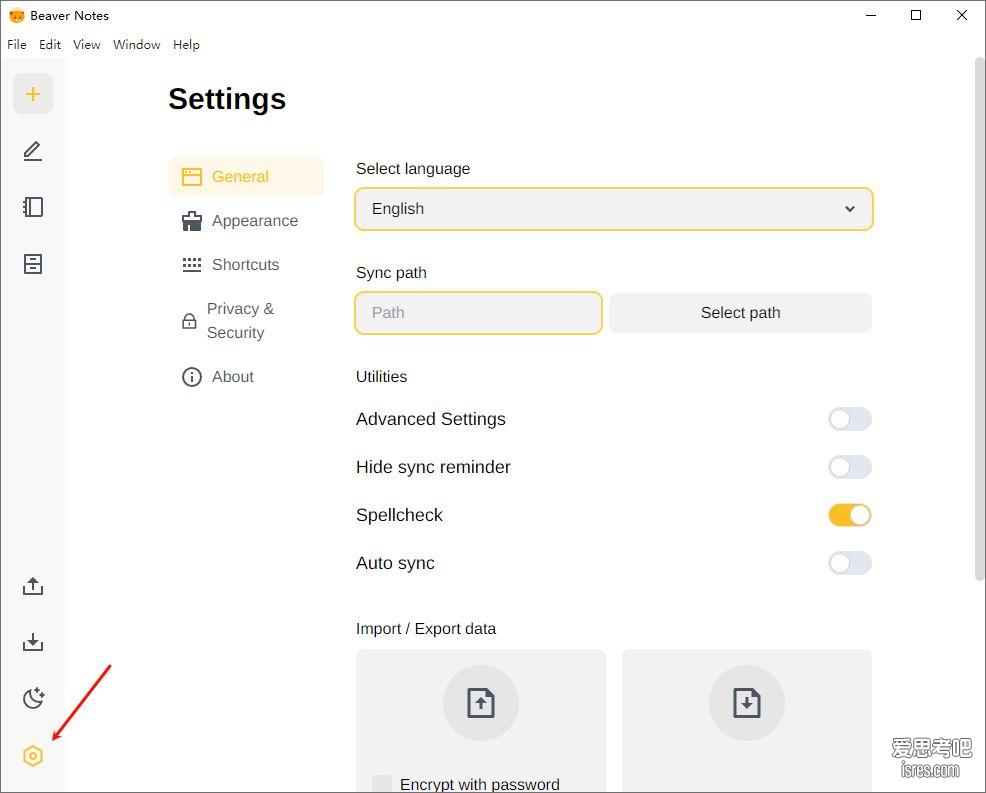
Task: Disable the Spellcheck toggle
Action: (850, 515)
